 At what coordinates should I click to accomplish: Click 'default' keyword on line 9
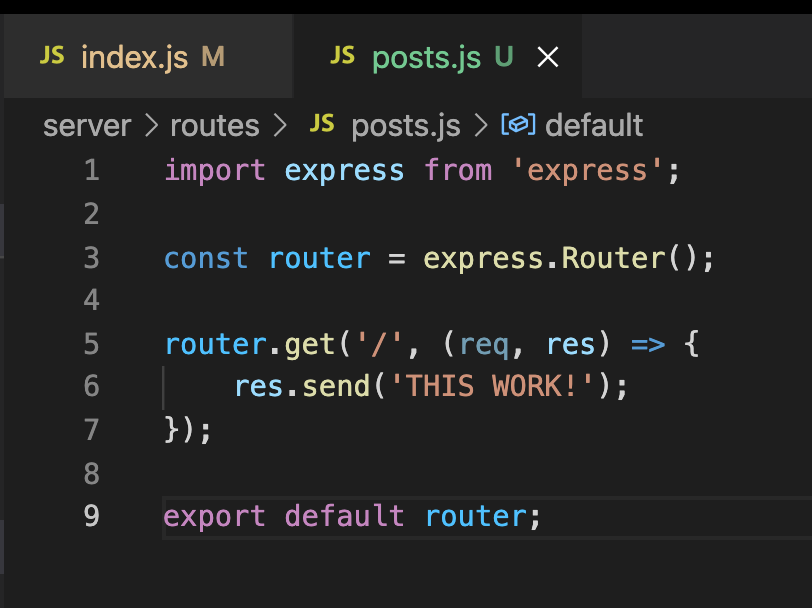tap(344, 516)
